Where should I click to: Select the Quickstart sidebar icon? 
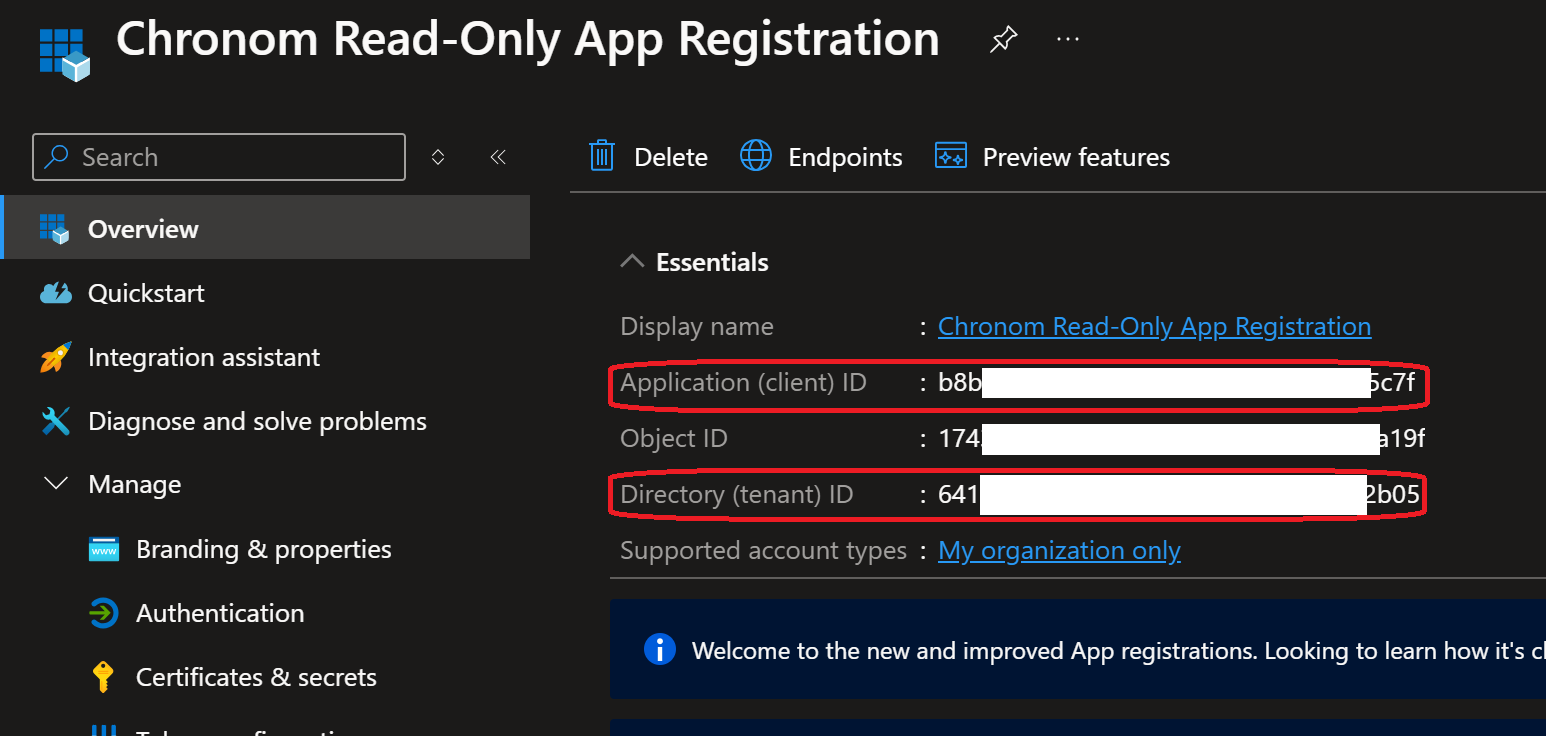[x=56, y=292]
